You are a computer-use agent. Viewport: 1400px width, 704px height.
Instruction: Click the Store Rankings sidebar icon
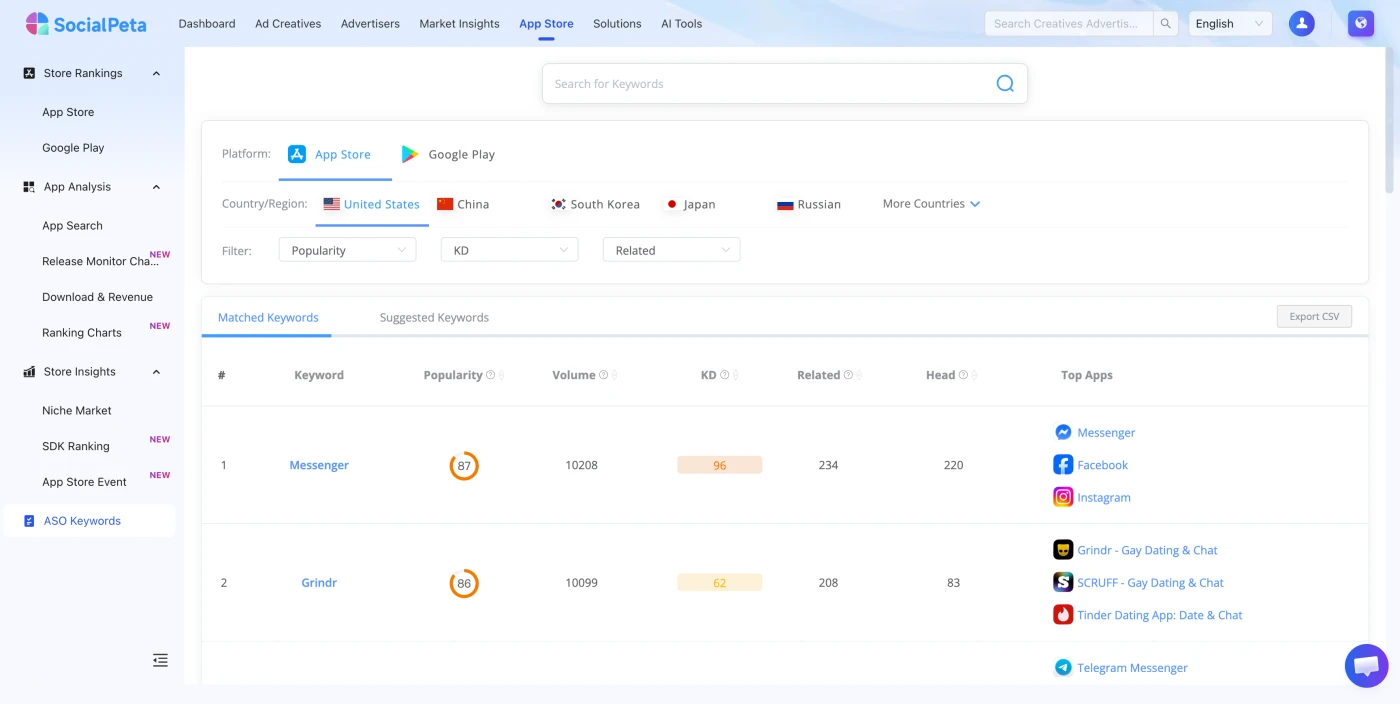[x=29, y=73]
